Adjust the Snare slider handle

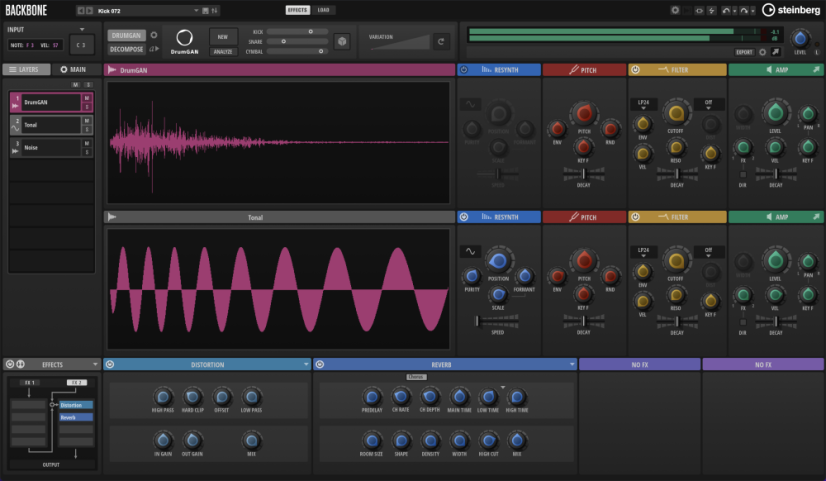(x=284, y=41)
